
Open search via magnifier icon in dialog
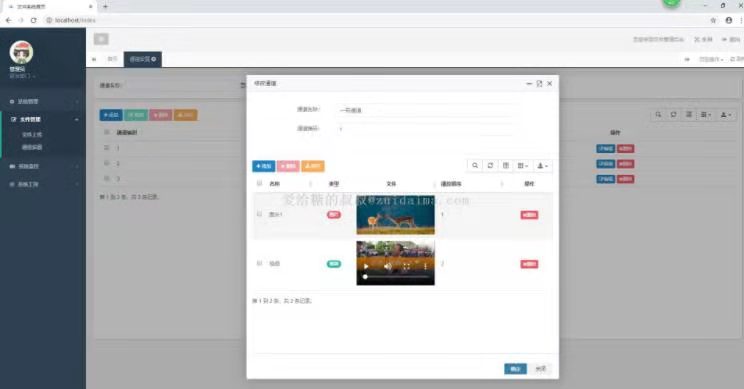475,166
